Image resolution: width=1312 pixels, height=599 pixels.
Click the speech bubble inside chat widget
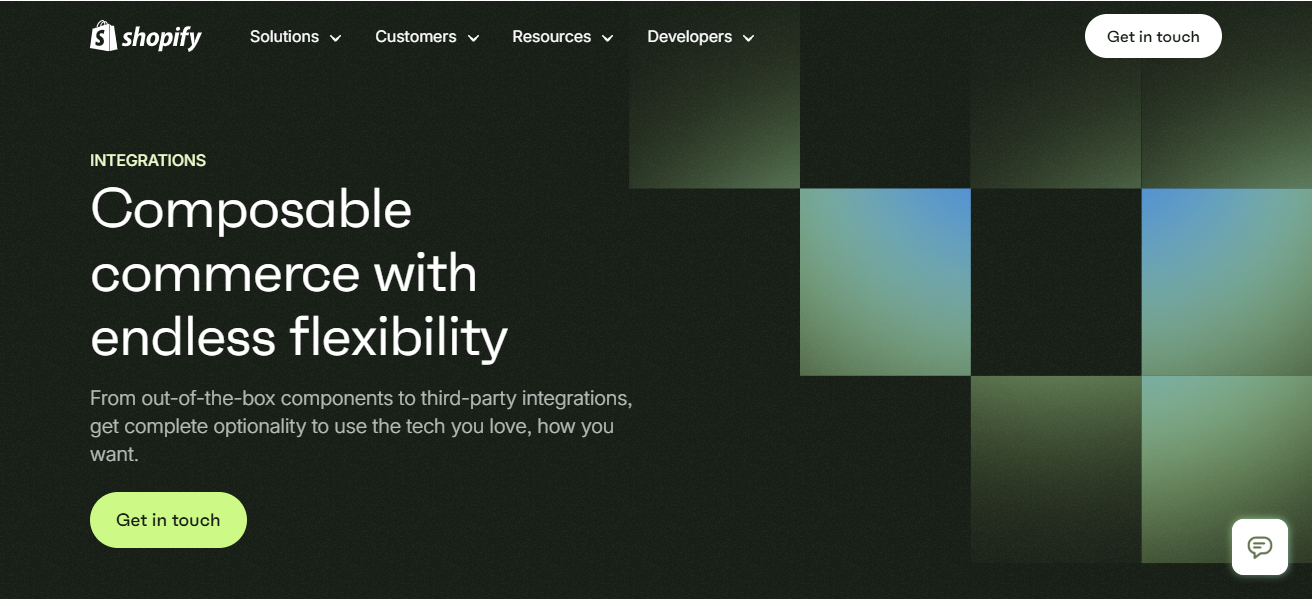coord(1259,547)
